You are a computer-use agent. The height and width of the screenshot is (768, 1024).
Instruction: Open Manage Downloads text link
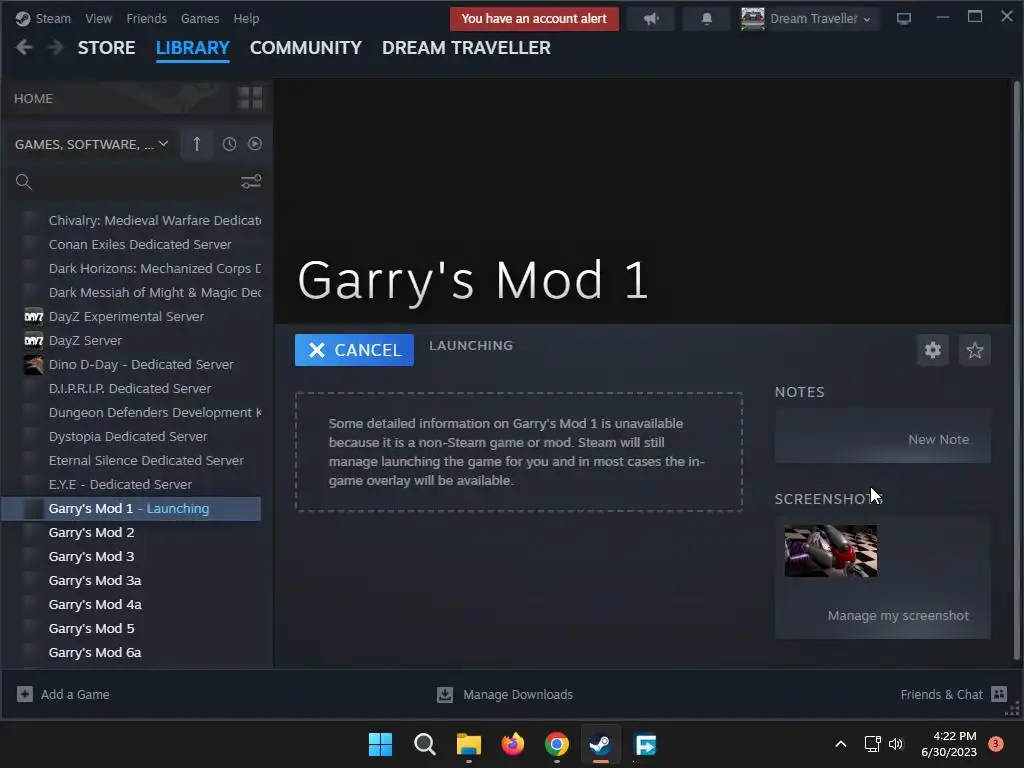coord(518,694)
